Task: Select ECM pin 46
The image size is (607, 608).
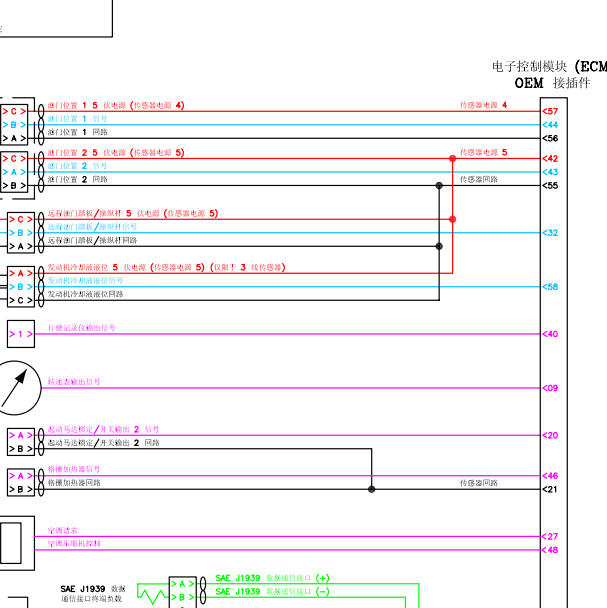Action: [550, 476]
